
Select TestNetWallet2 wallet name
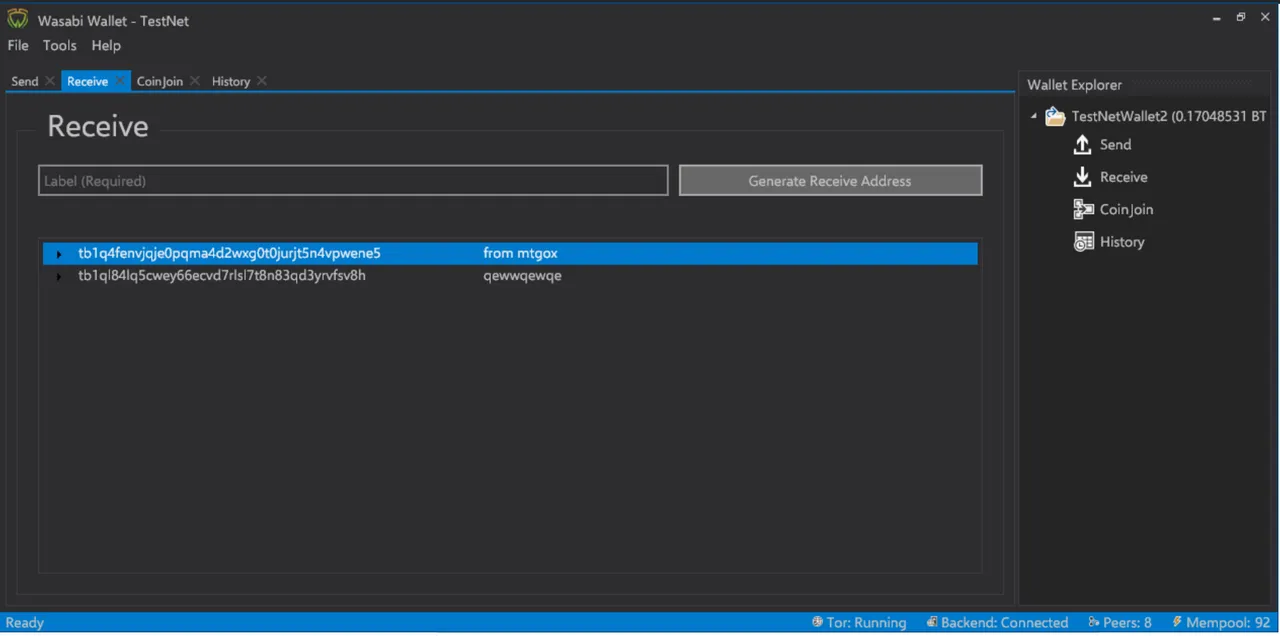tap(1169, 116)
